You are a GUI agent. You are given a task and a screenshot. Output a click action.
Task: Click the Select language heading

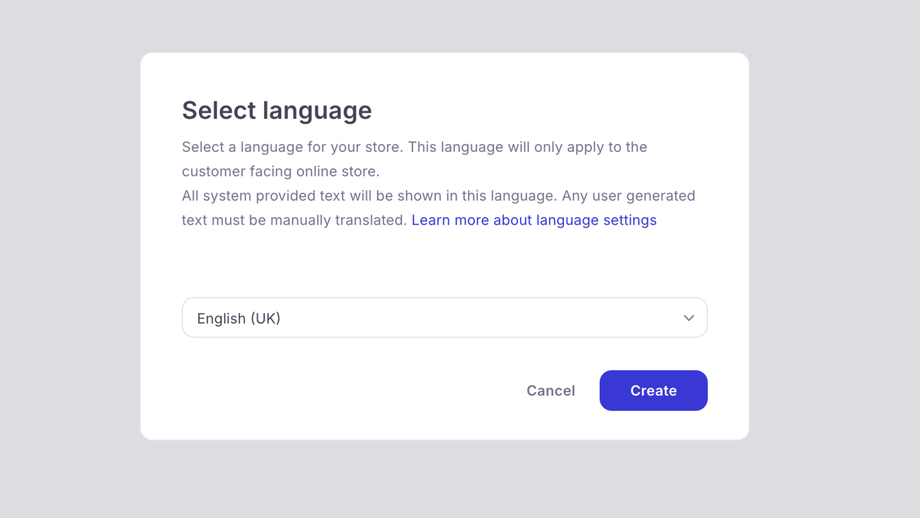(x=277, y=110)
